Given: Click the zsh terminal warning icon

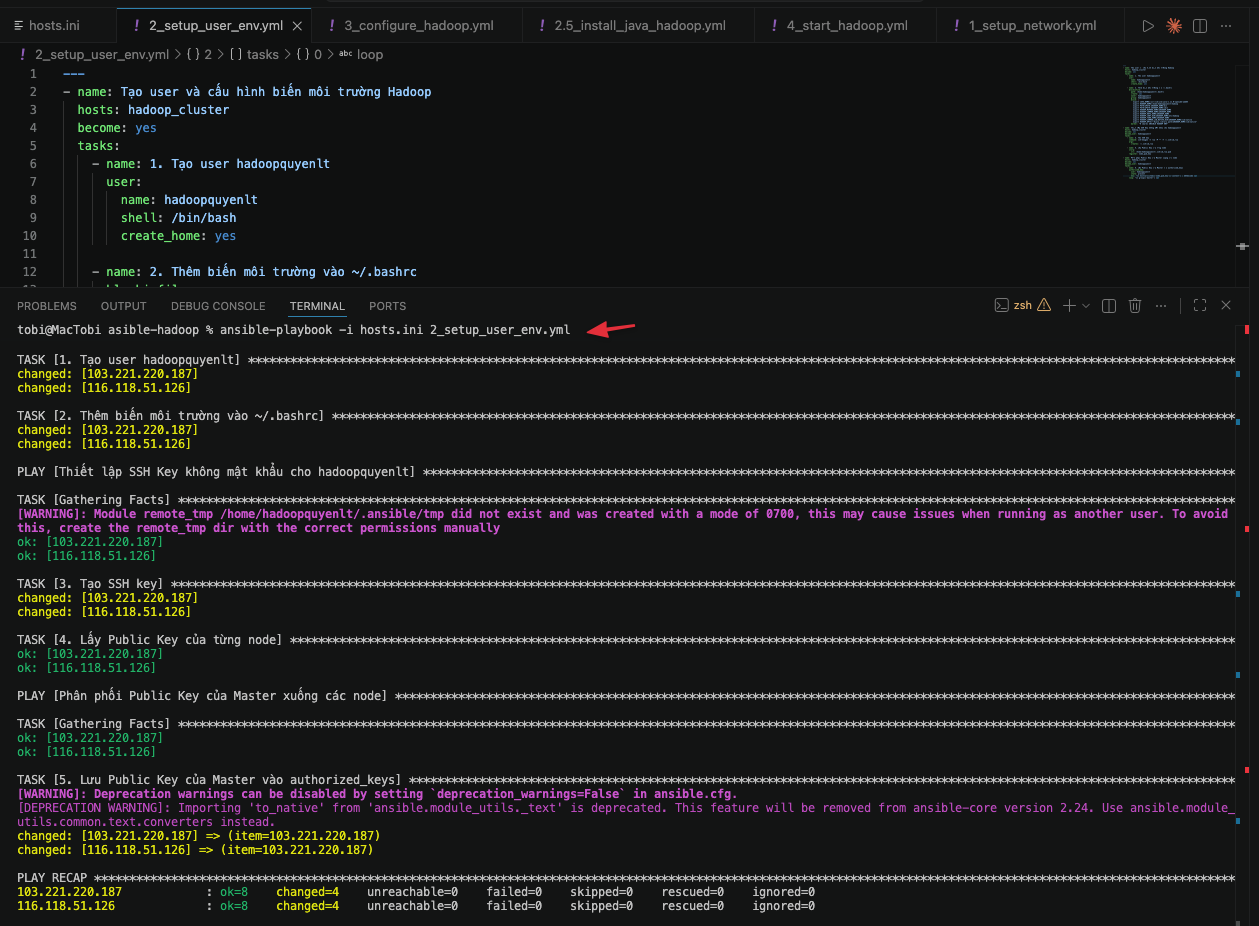Looking at the screenshot, I should tap(1044, 305).
